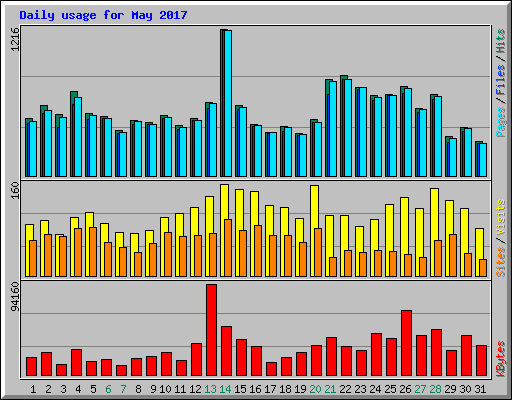Screen dimensions: 512x400
Task: Click green weekend day label 13
Action: click(x=210, y=389)
